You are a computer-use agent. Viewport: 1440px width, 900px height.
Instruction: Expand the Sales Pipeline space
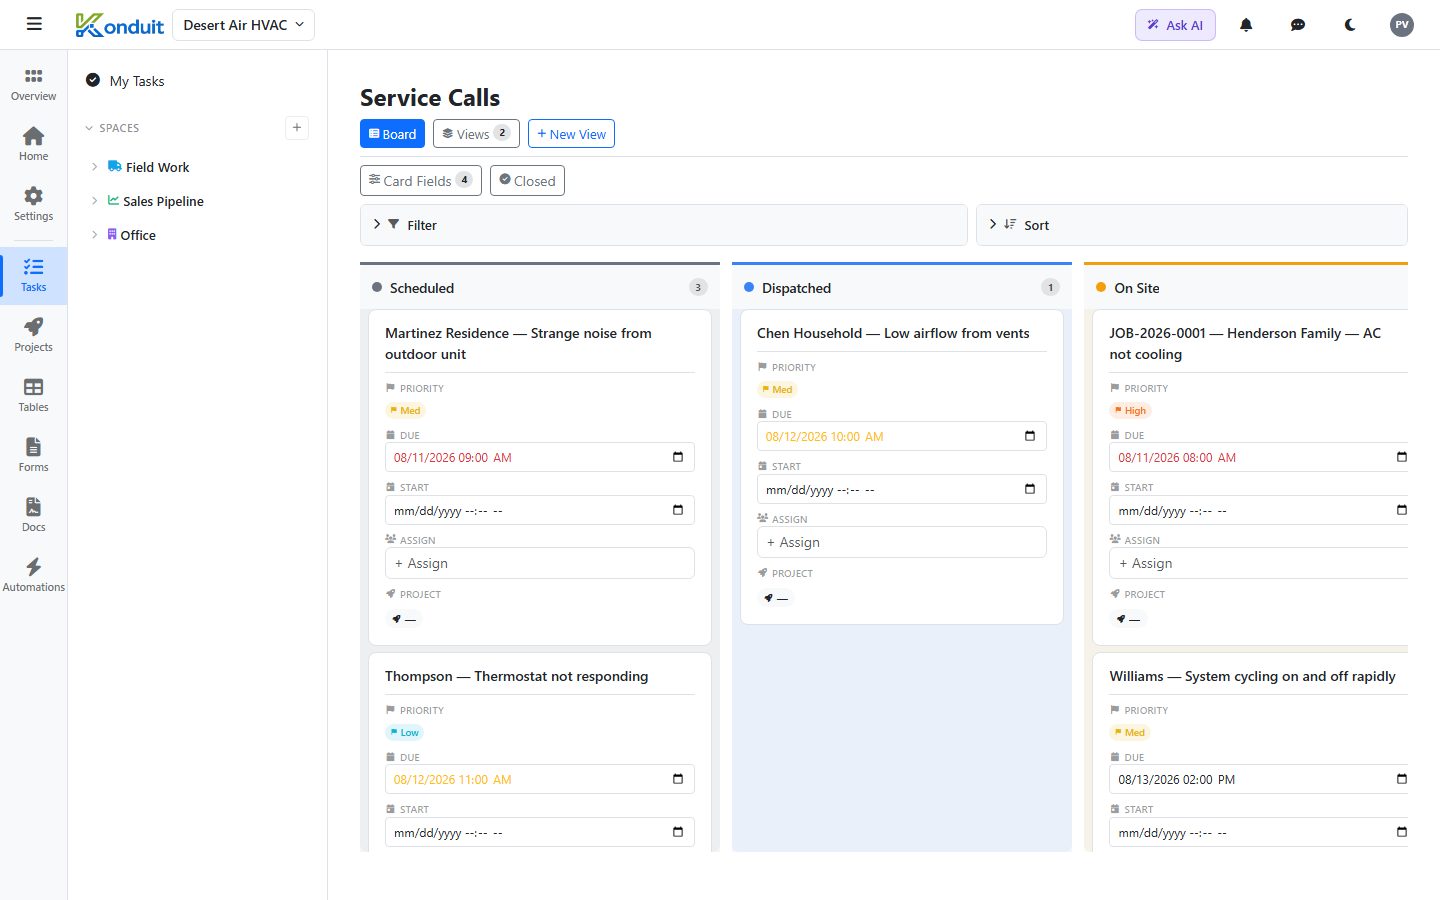pyautogui.click(x=95, y=201)
